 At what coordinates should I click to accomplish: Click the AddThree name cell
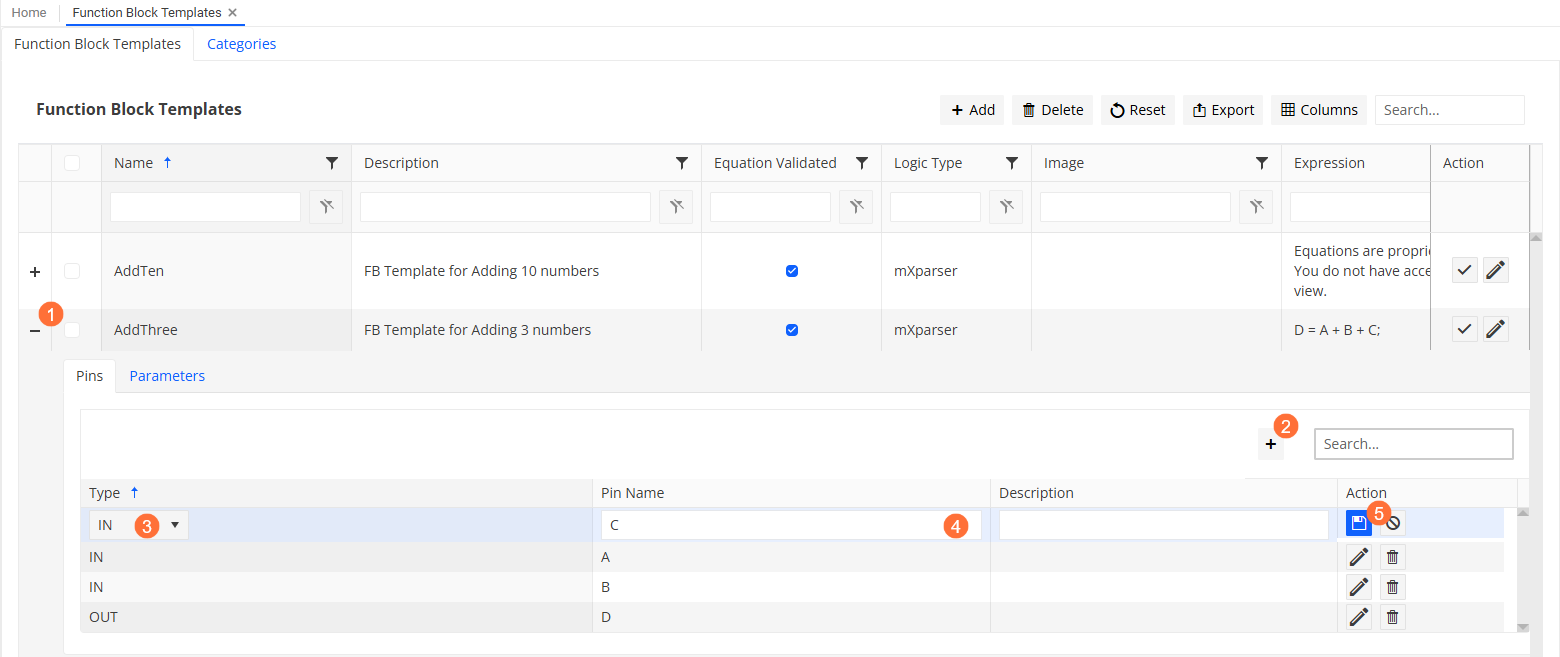pyautogui.click(x=226, y=330)
